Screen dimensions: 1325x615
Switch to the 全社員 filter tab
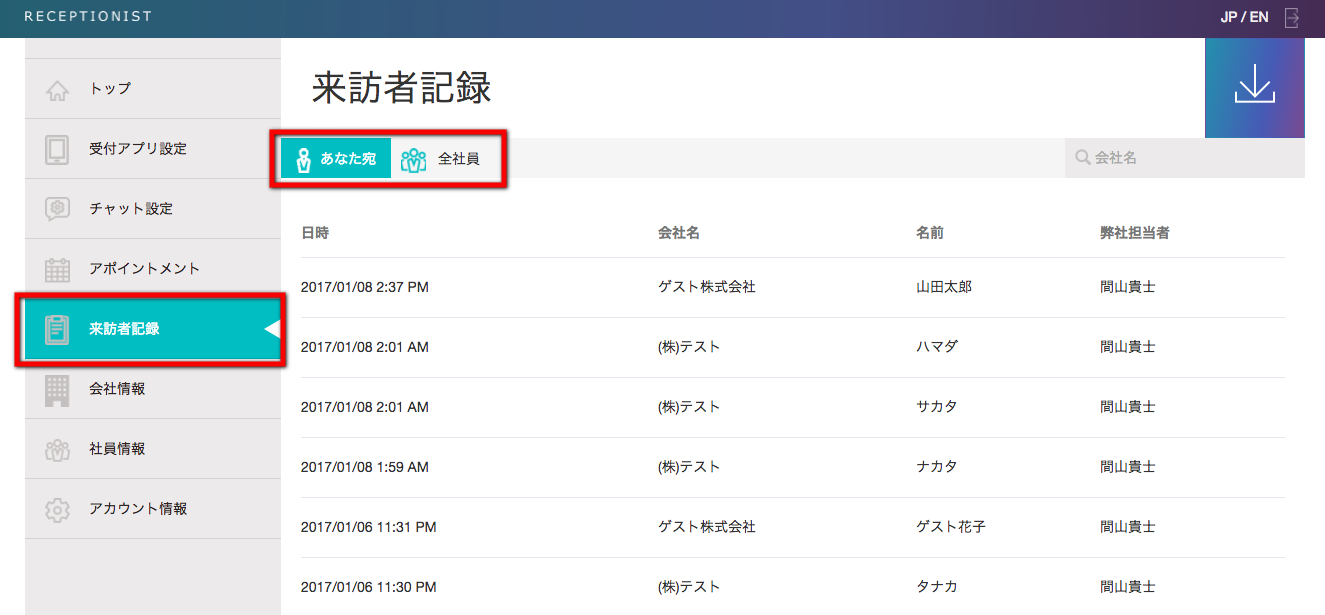pyautogui.click(x=441, y=159)
